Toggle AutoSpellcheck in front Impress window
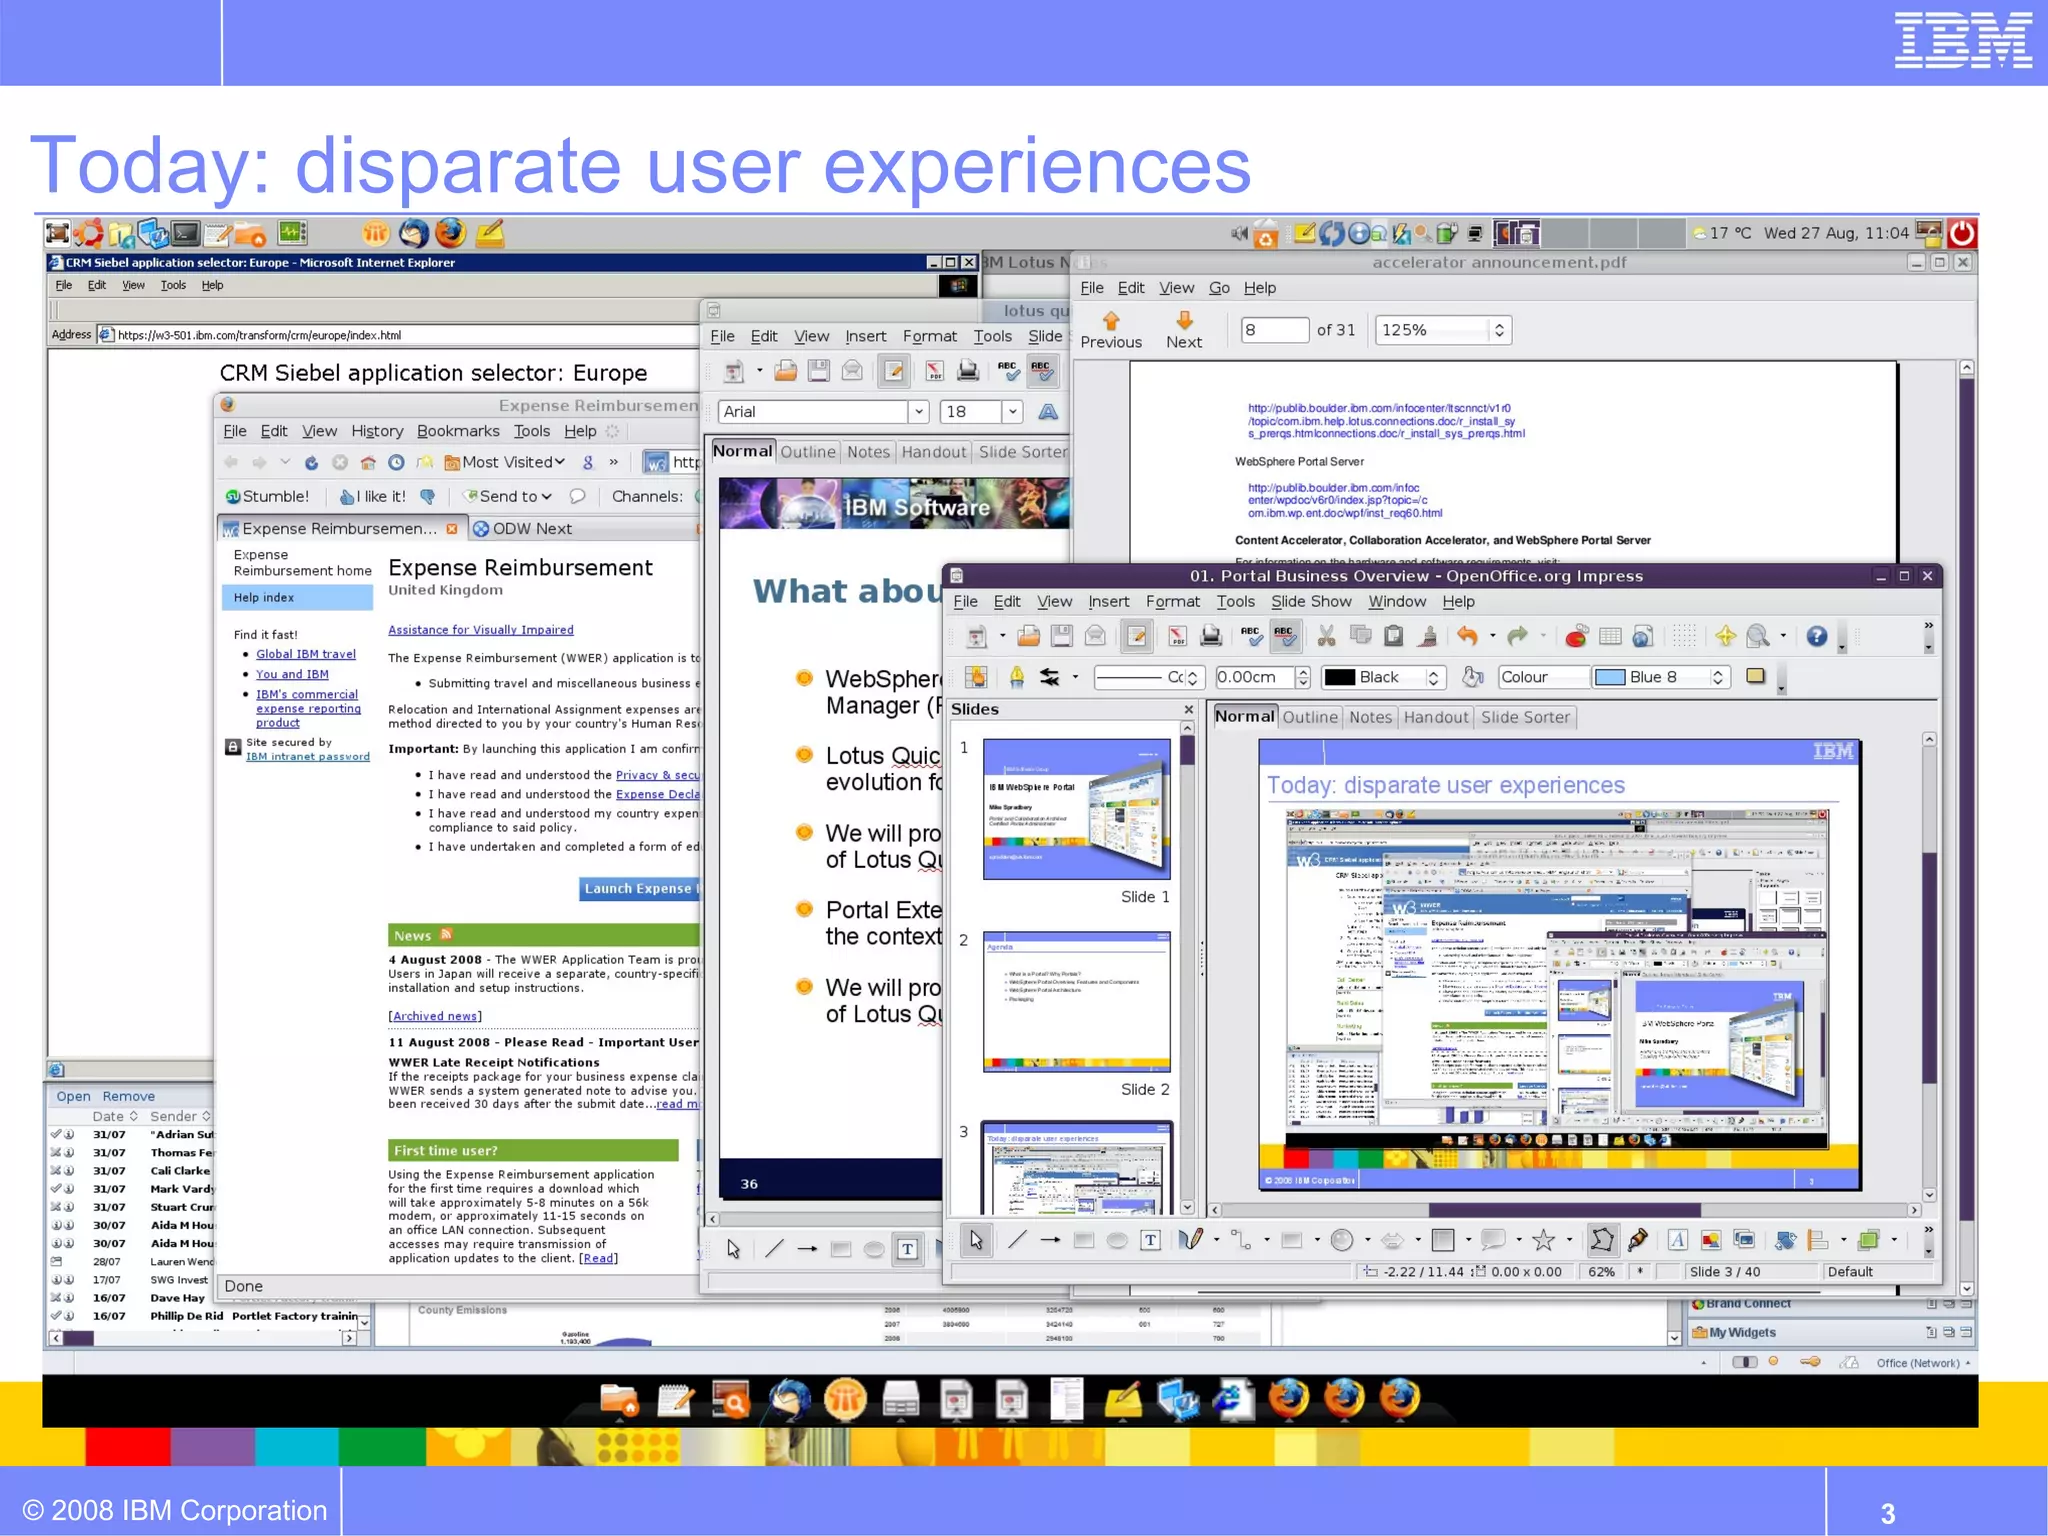Screen dimensions: 2048x1536 pyautogui.click(x=1285, y=636)
